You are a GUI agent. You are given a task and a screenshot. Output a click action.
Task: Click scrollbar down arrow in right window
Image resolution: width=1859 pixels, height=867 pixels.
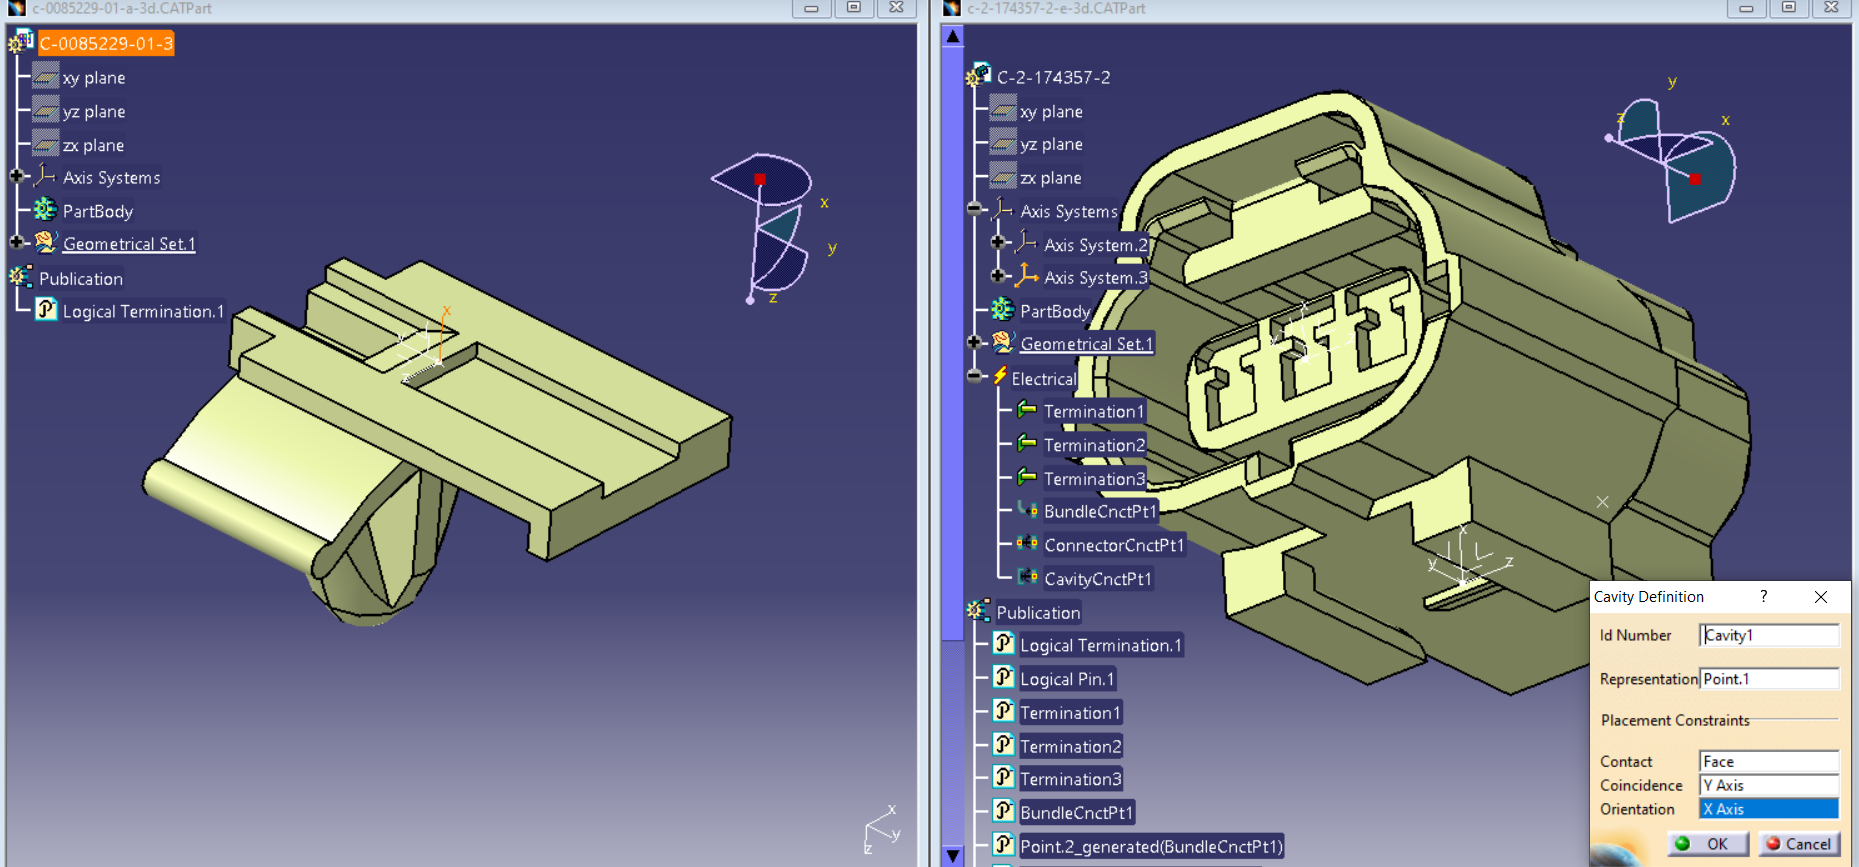[953, 855]
